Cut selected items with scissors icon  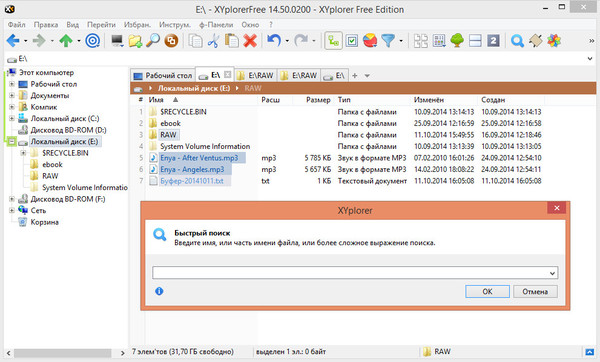click(214, 40)
